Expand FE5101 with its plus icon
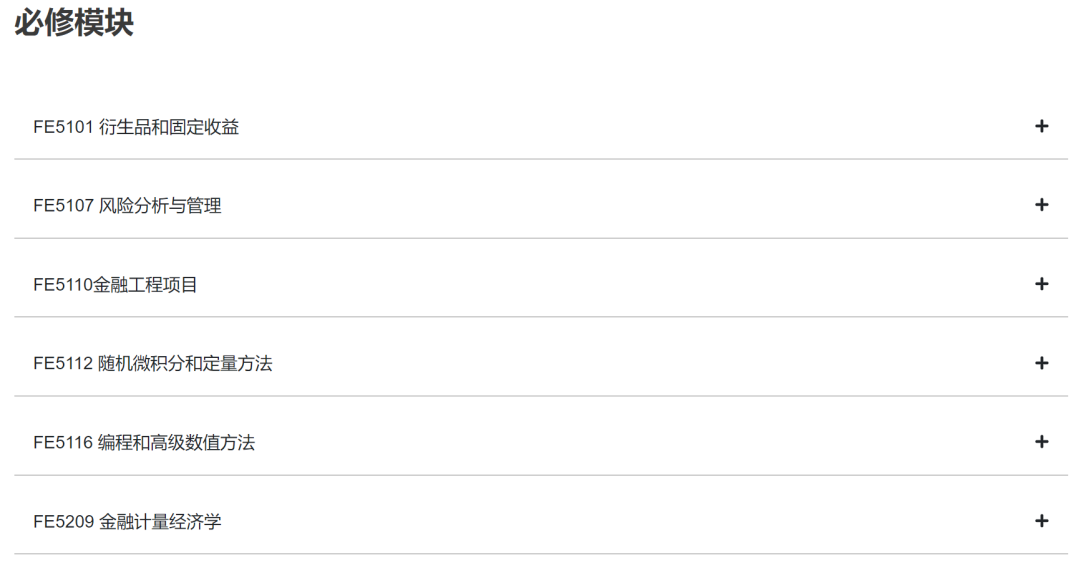Screen dimensions: 1080x565 point(1041,126)
